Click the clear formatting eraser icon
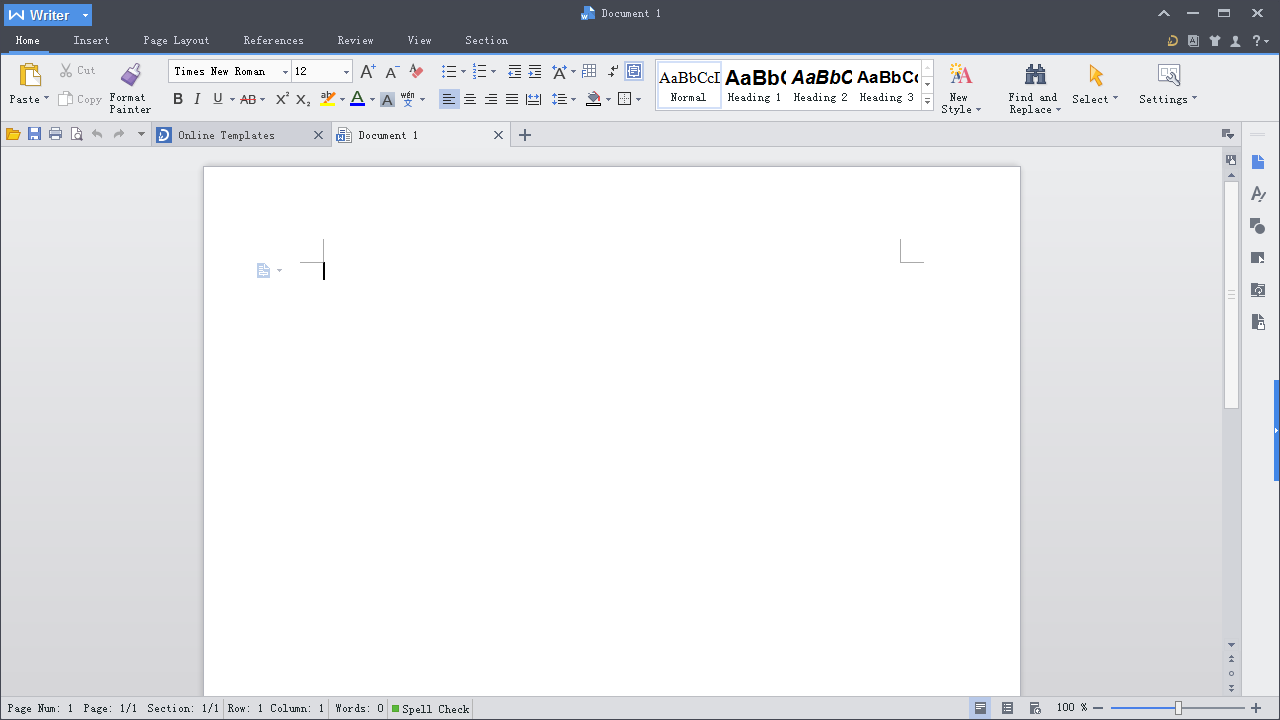 pyautogui.click(x=417, y=71)
